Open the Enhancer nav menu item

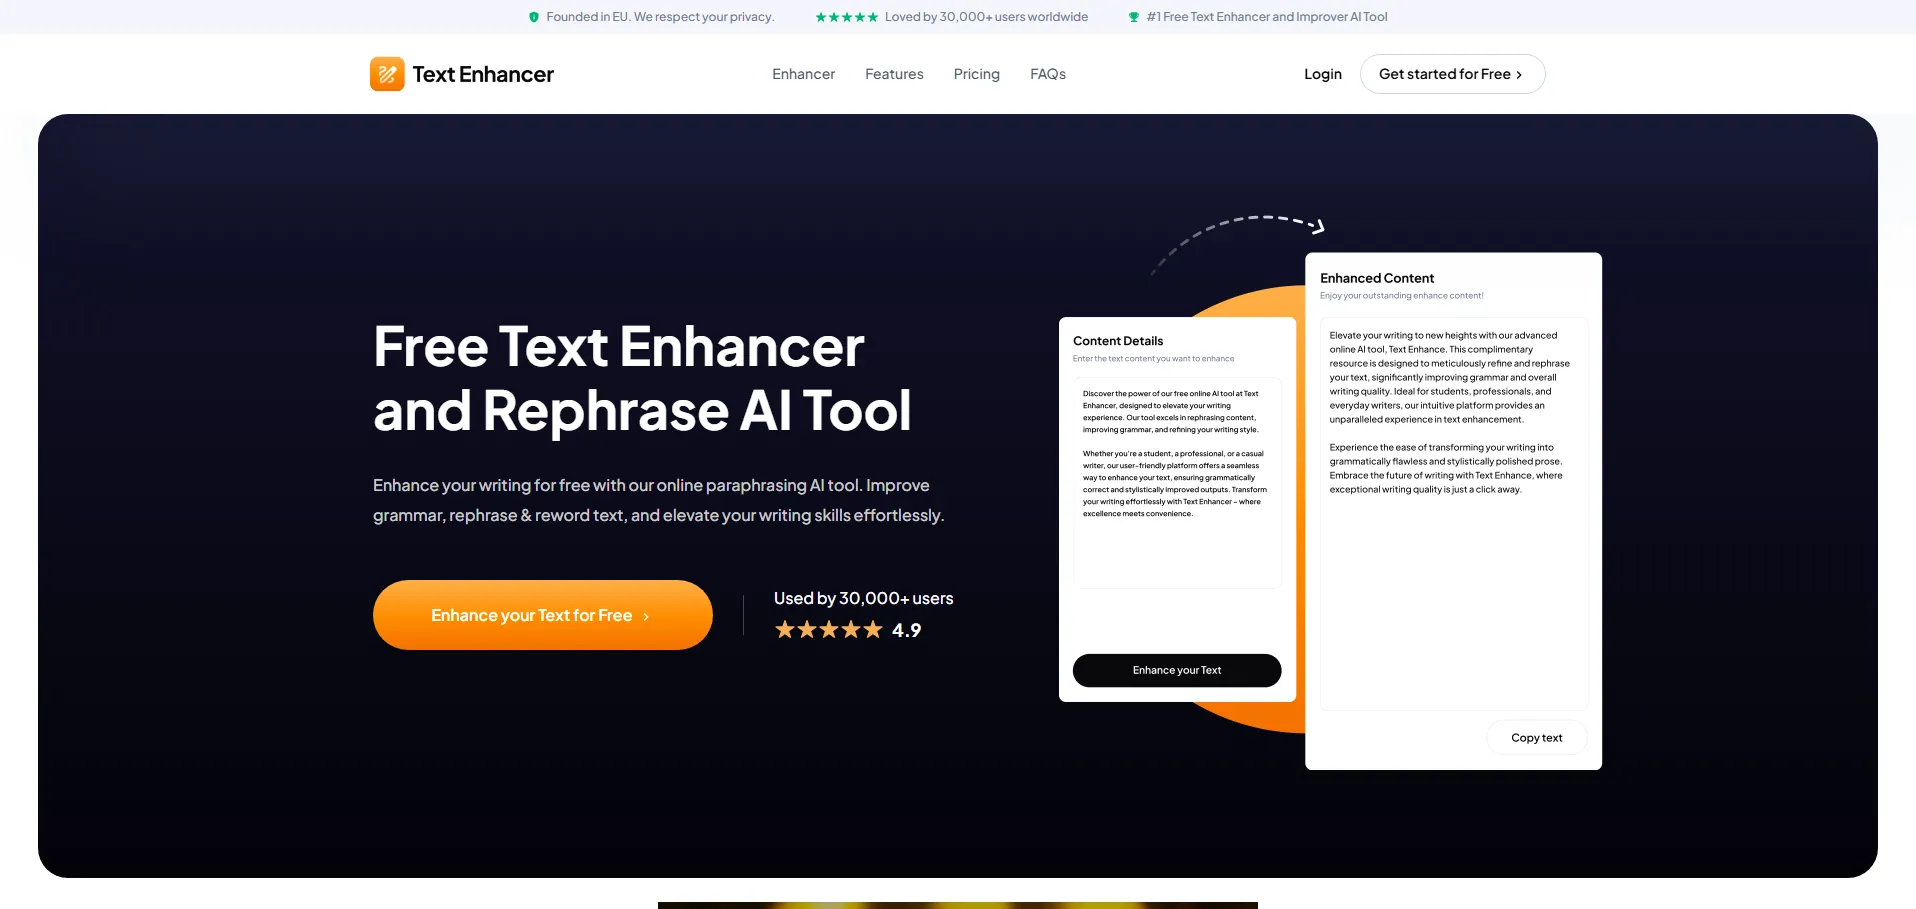click(x=803, y=74)
